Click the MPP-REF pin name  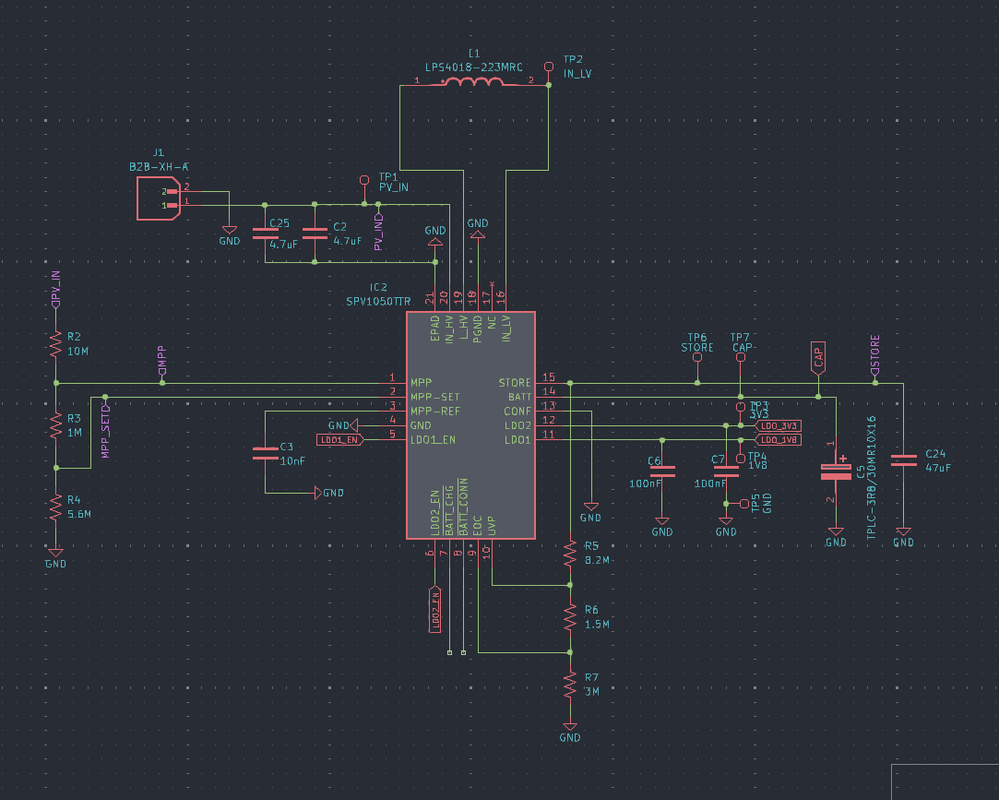coord(435,411)
